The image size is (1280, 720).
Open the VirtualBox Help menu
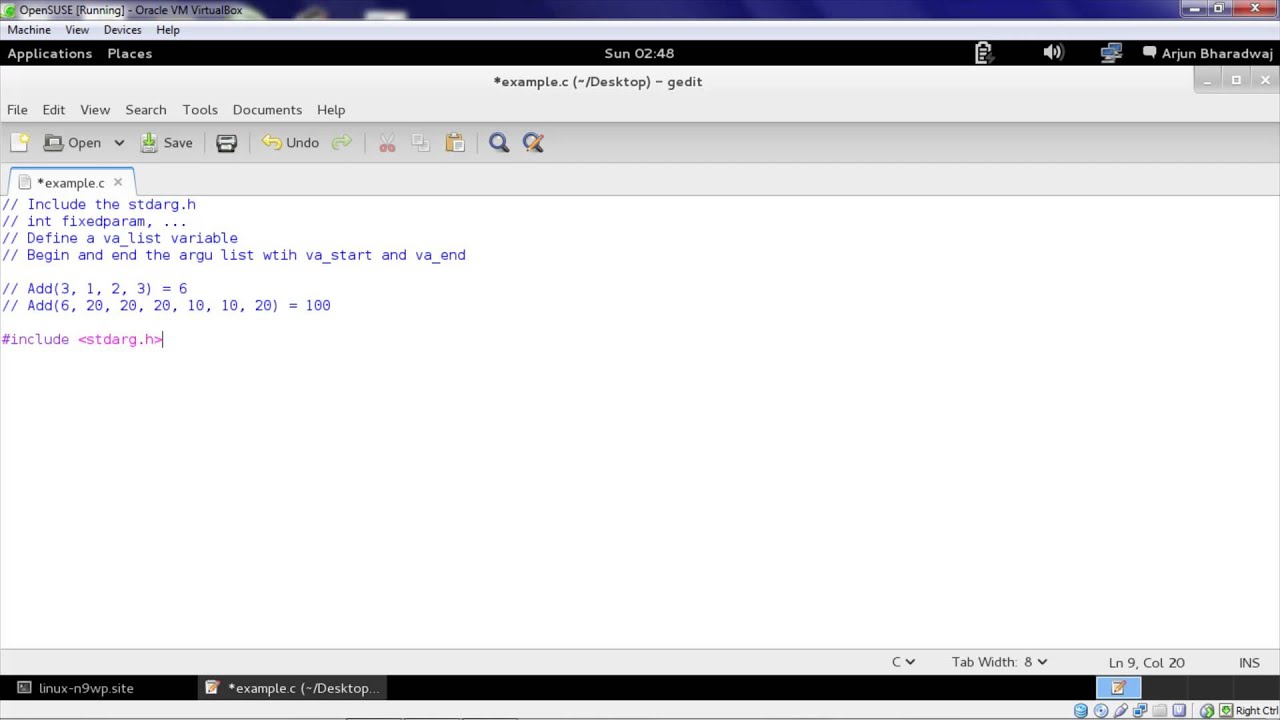(x=168, y=30)
